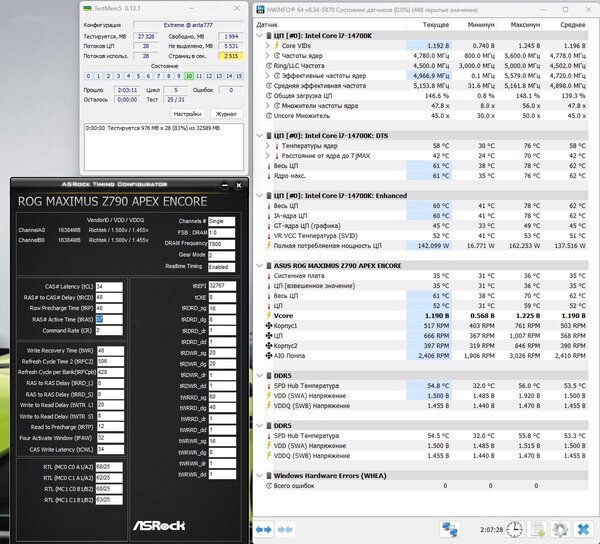Collapse the ASUS ROG MAXIMUS Z790 APEX ENCORE group
Screen dimensions: 600x544
click(x=259, y=265)
